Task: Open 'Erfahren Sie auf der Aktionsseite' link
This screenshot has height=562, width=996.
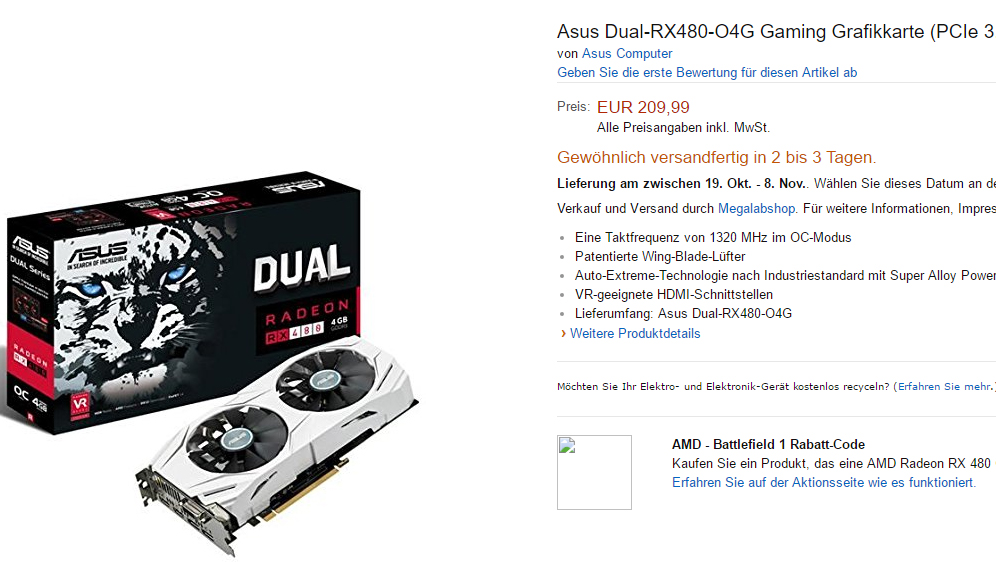Action: [x=824, y=483]
